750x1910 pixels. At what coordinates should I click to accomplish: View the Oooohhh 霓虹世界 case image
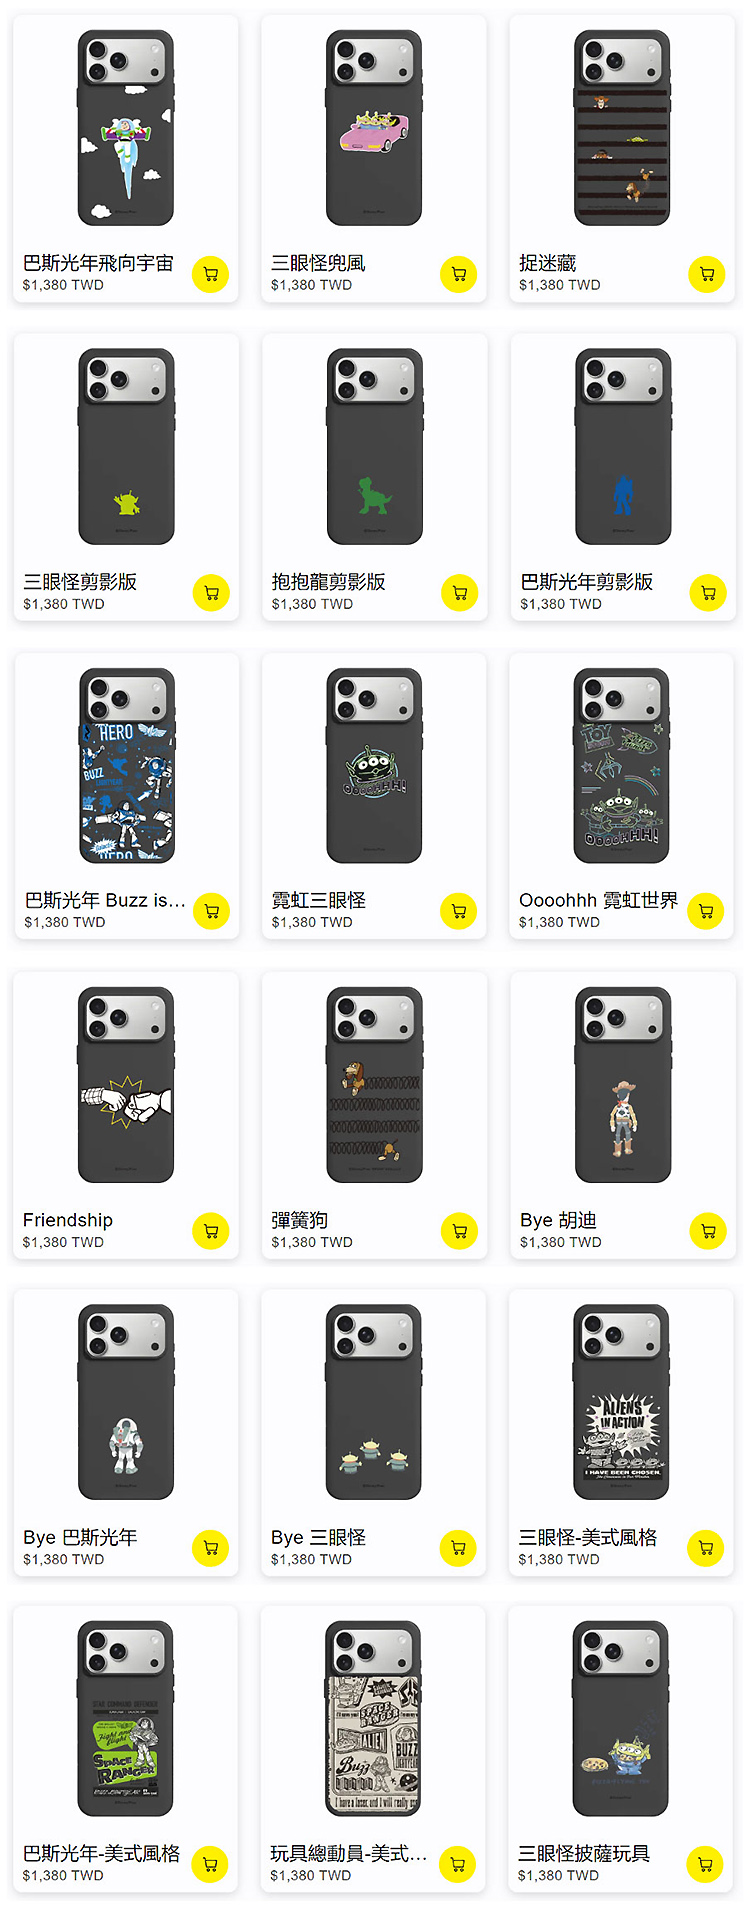(x=621, y=765)
